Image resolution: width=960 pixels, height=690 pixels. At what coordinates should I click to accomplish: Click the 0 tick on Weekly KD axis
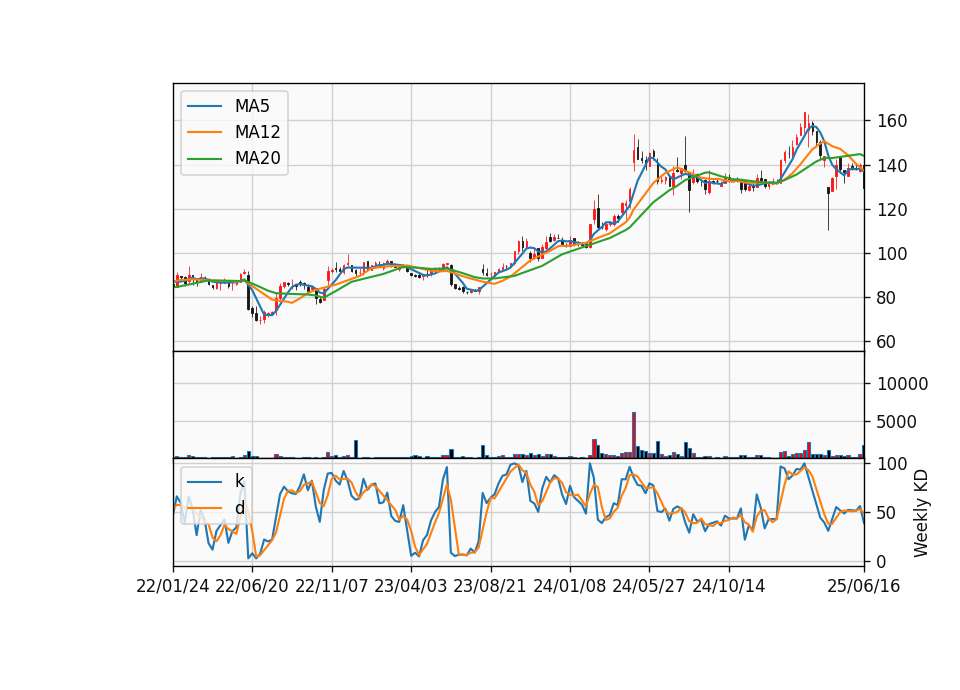[882, 561]
